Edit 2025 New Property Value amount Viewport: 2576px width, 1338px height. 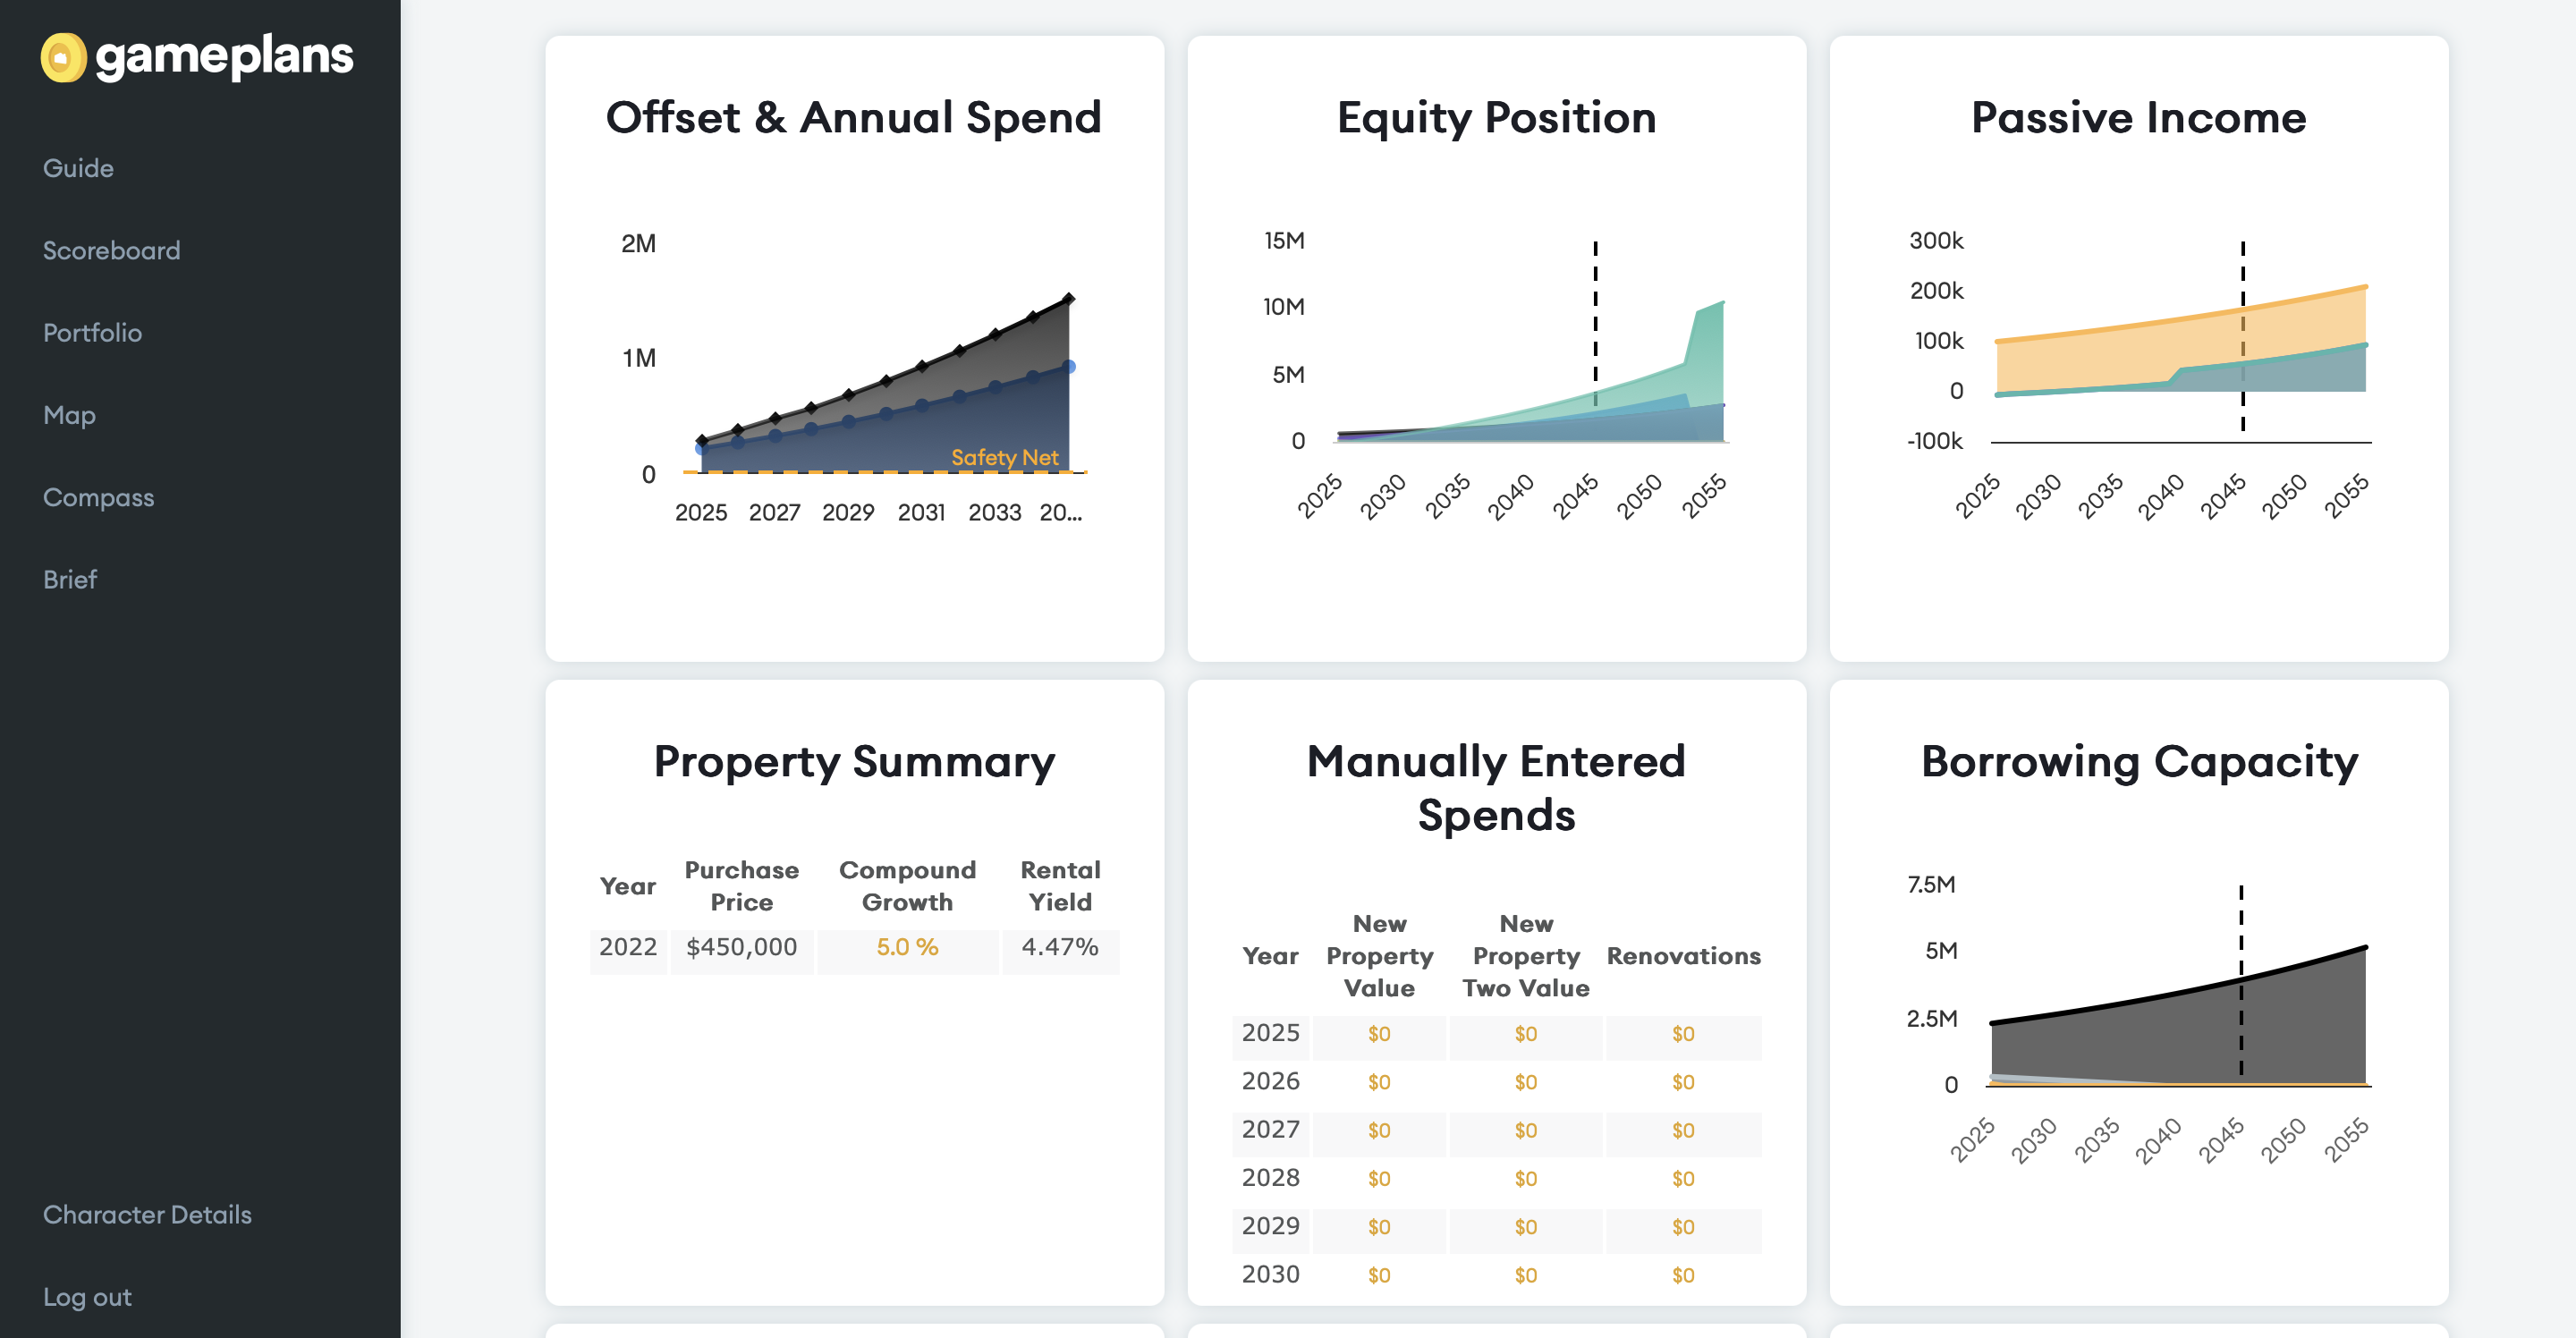(x=1379, y=1034)
